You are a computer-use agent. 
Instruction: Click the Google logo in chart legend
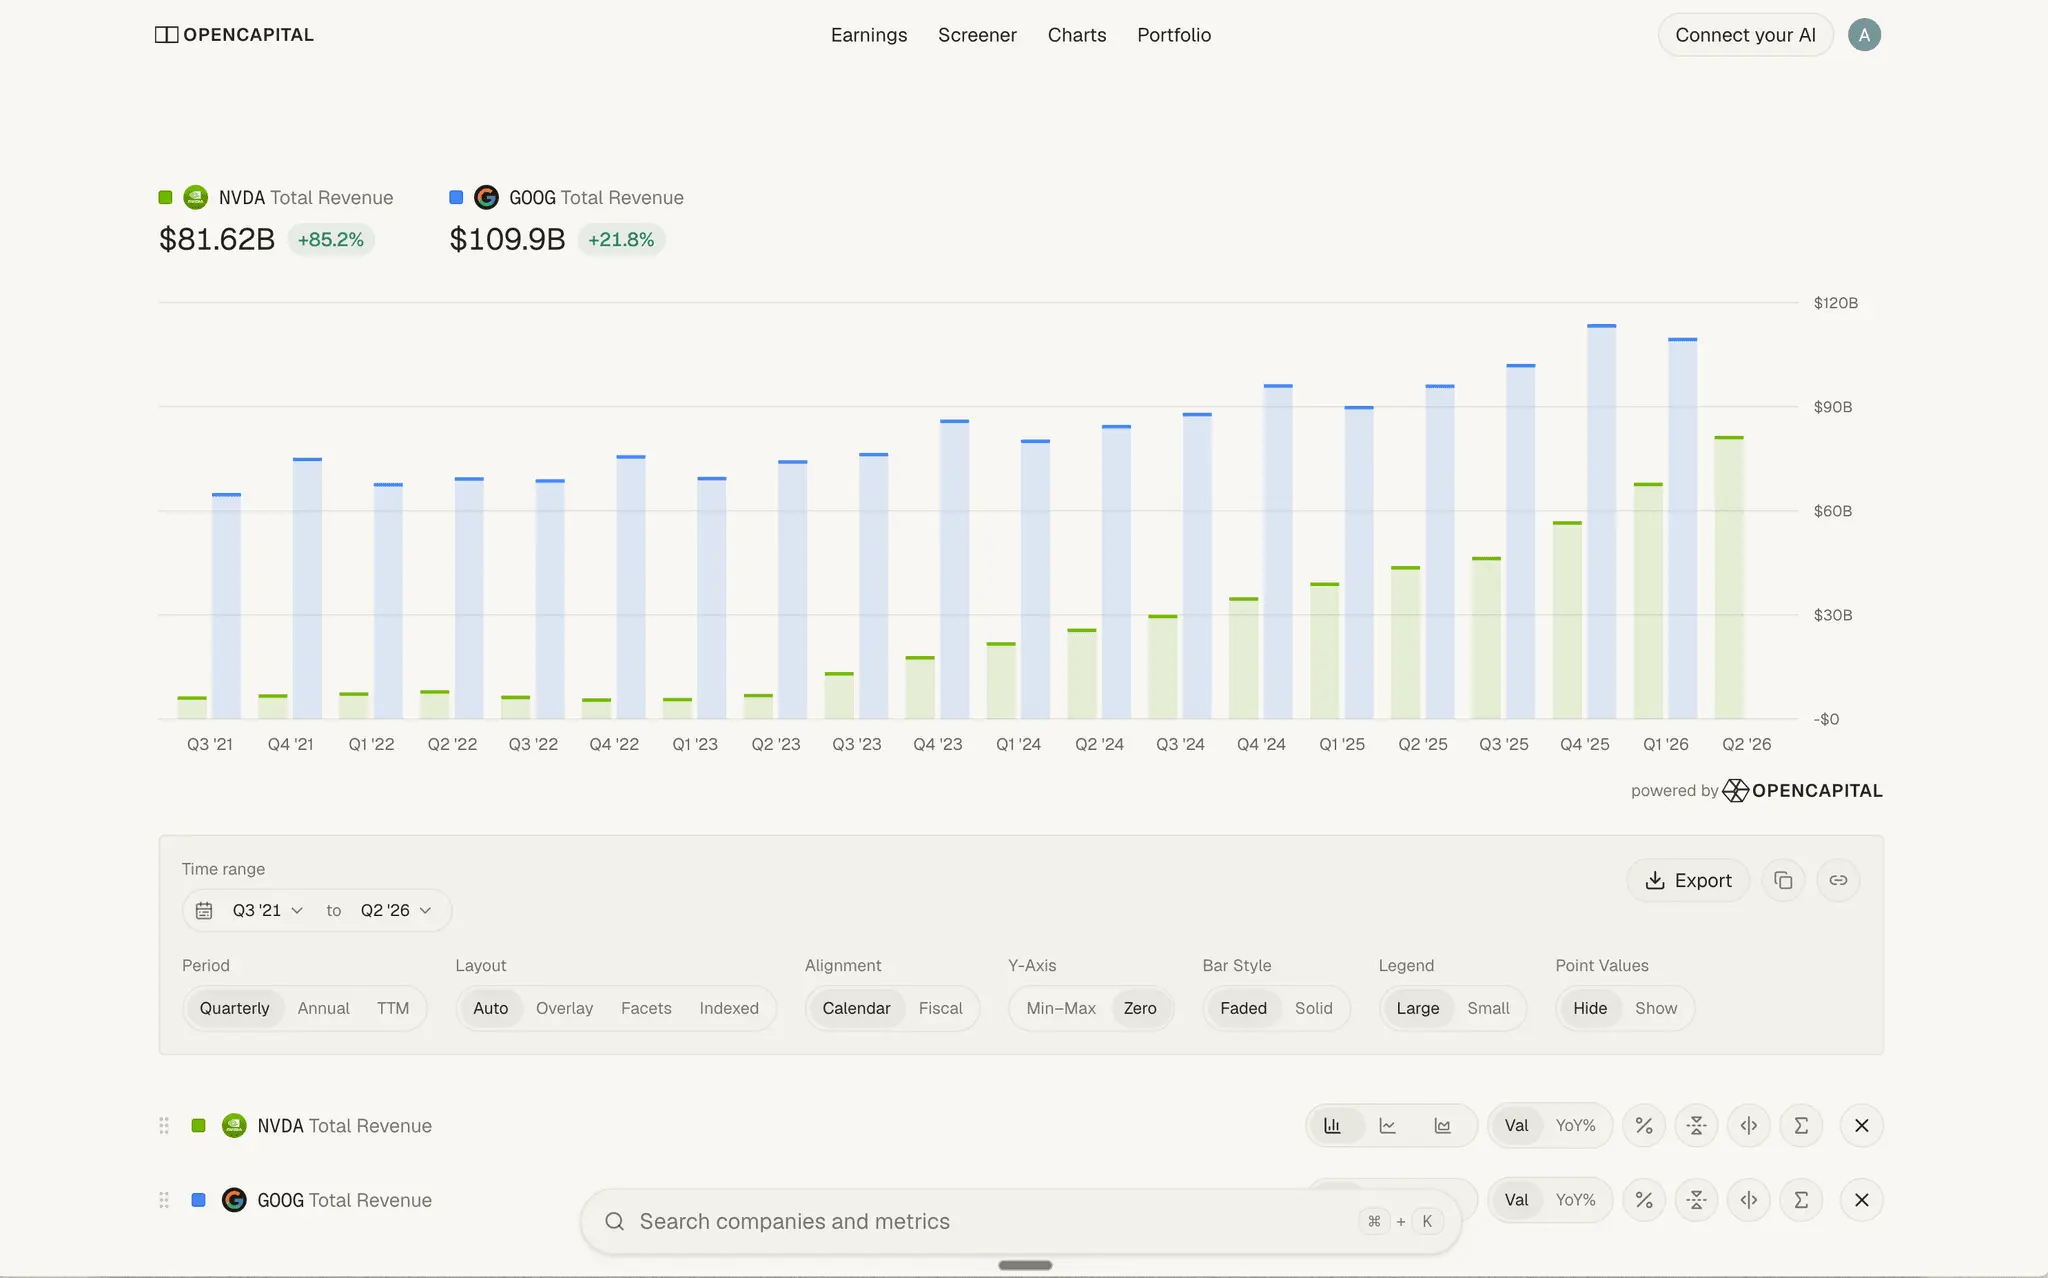(x=486, y=197)
